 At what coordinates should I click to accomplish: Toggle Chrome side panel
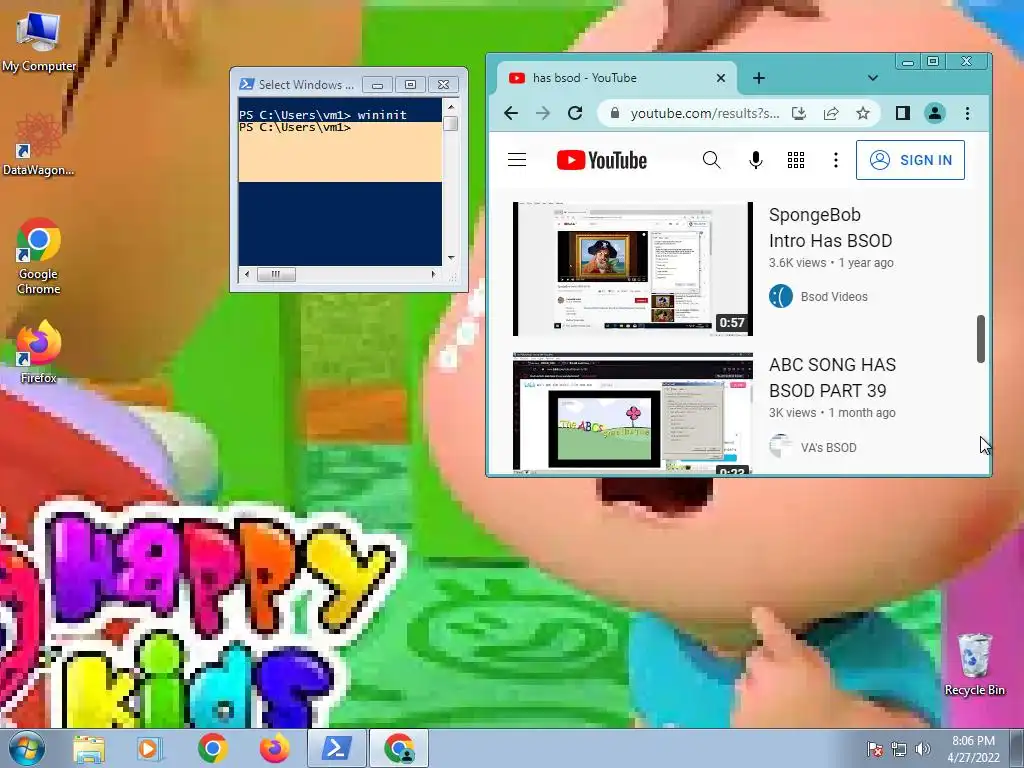pos(903,113)
